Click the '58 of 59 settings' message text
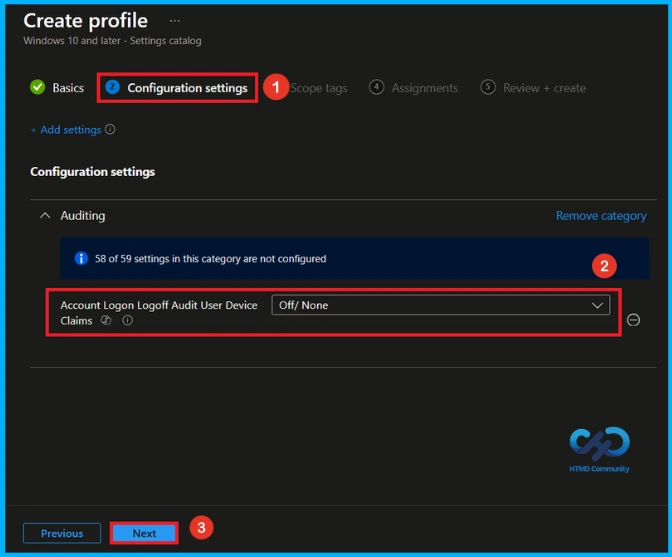 coord(210,259)
